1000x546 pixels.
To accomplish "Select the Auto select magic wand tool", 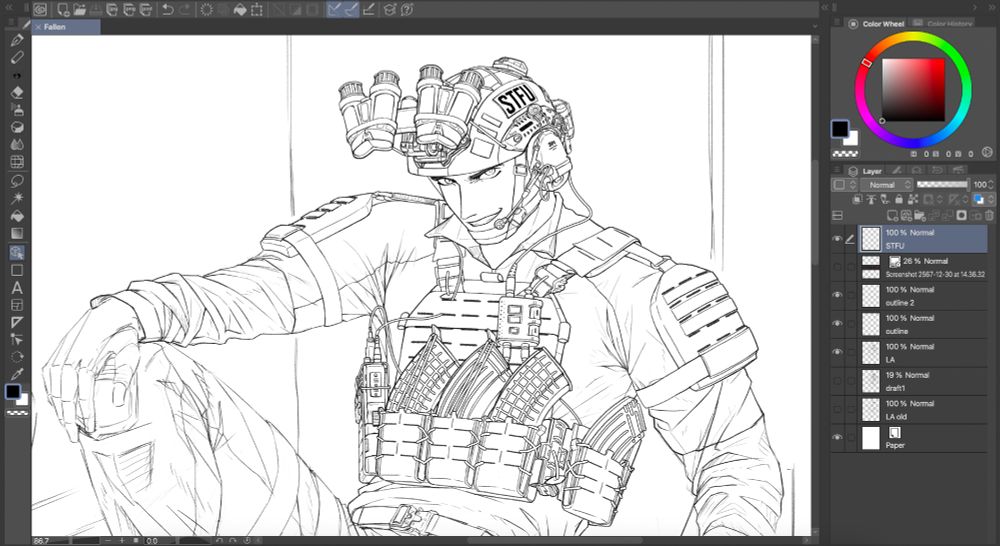I will (x=17, y=198).
